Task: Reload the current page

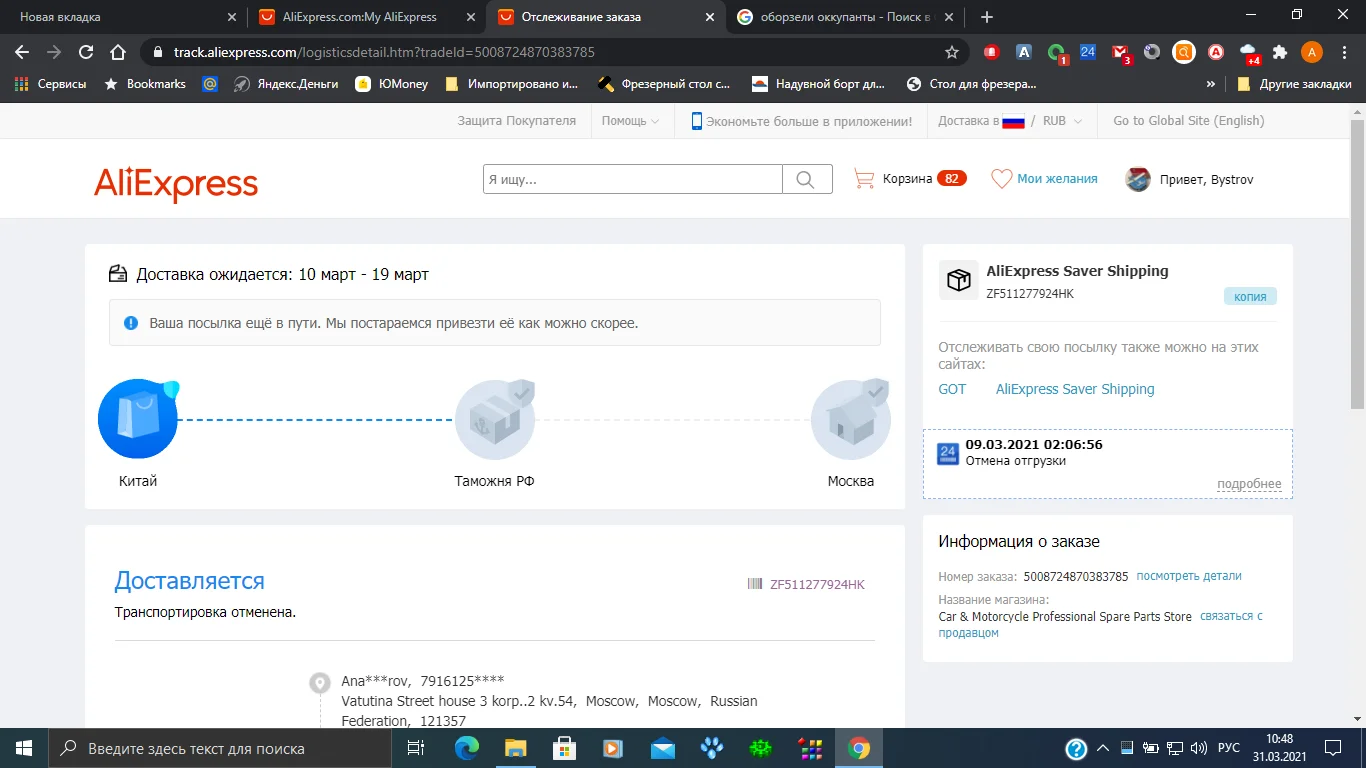Action: pyautogui.click(x=86, y=52)
